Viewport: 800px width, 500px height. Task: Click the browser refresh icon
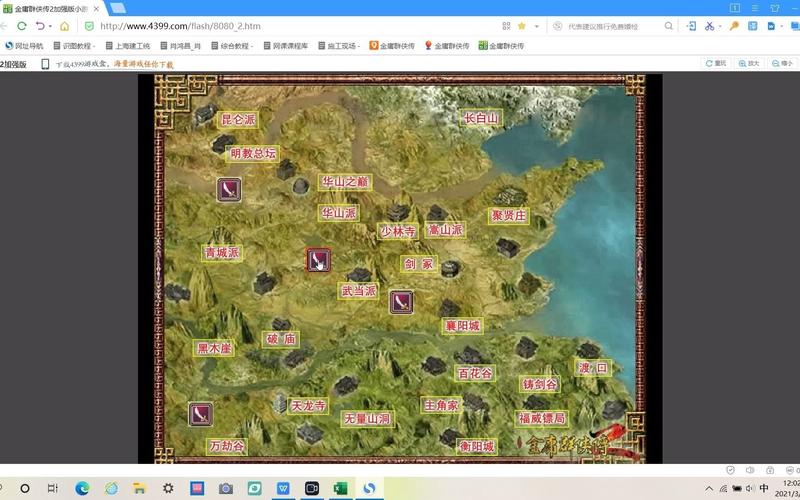tap(21, 26)
